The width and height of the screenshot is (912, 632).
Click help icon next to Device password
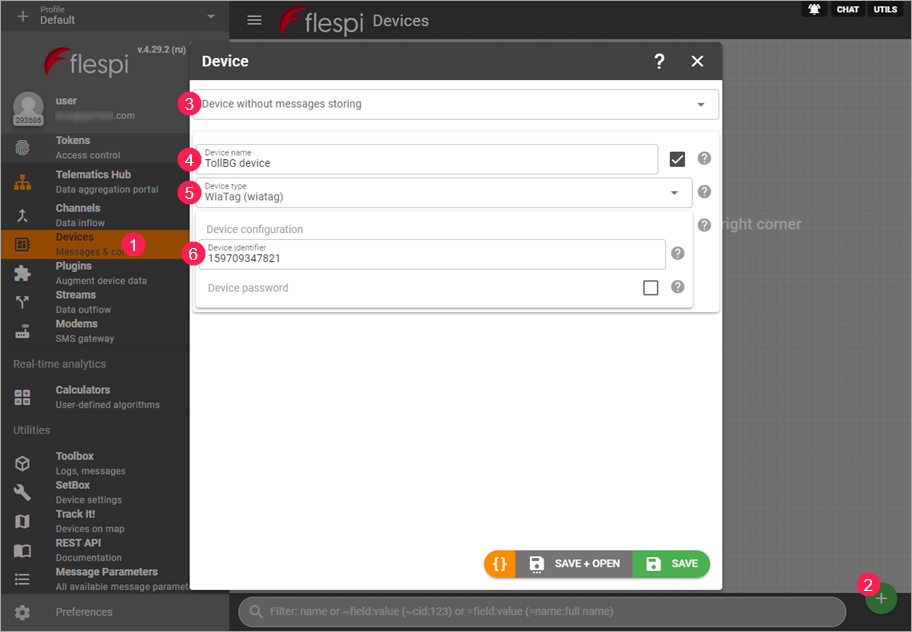[678, 287]
